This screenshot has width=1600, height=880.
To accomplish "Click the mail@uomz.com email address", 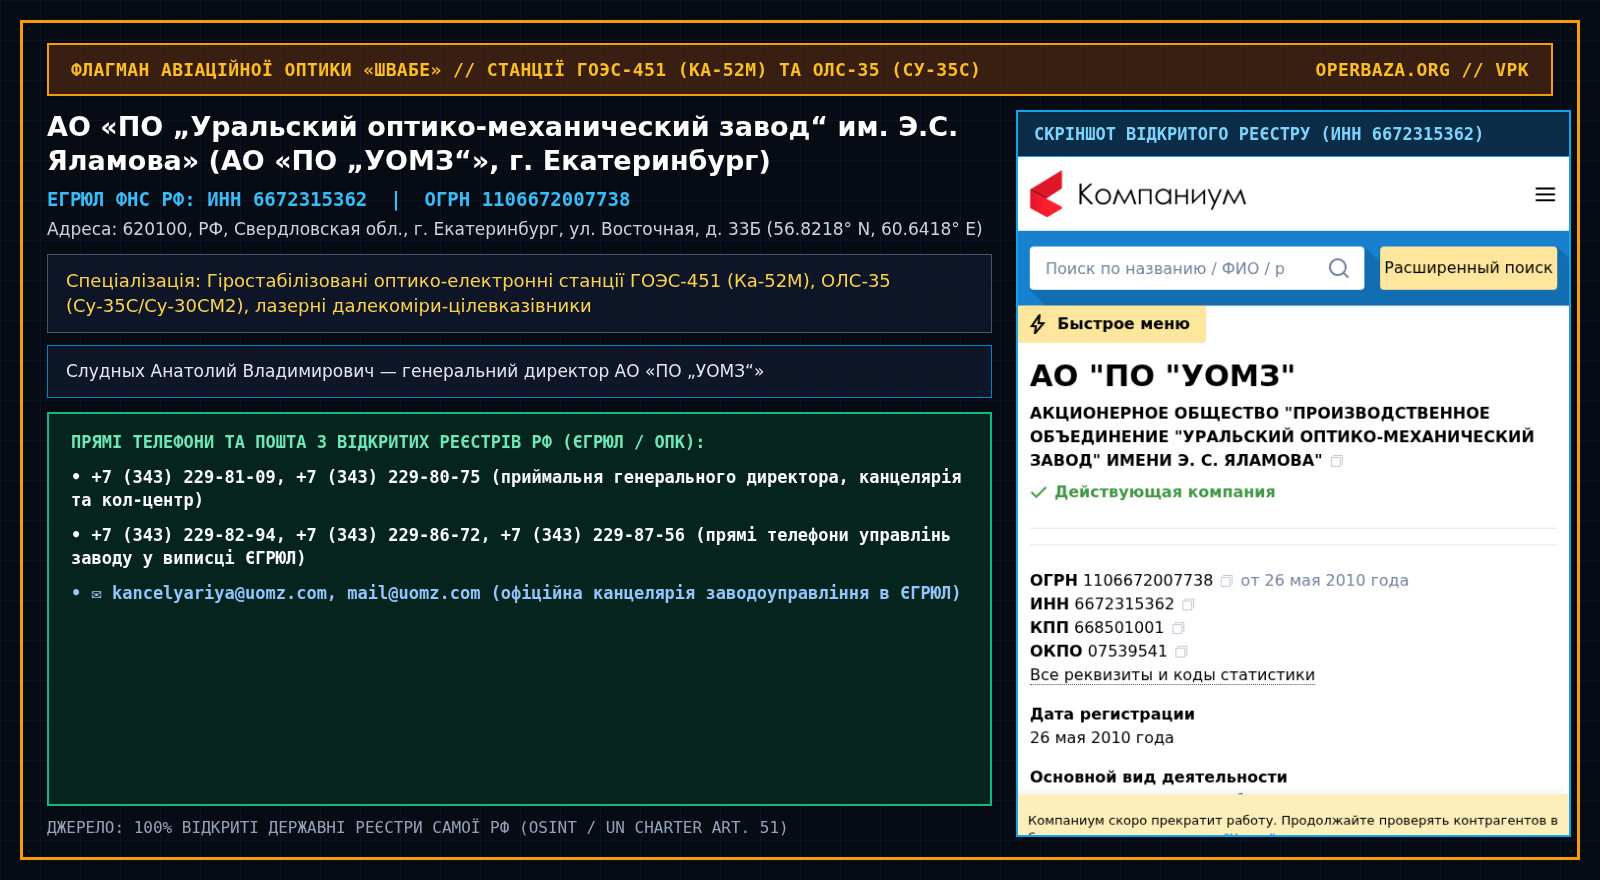I will pos(413,593).
